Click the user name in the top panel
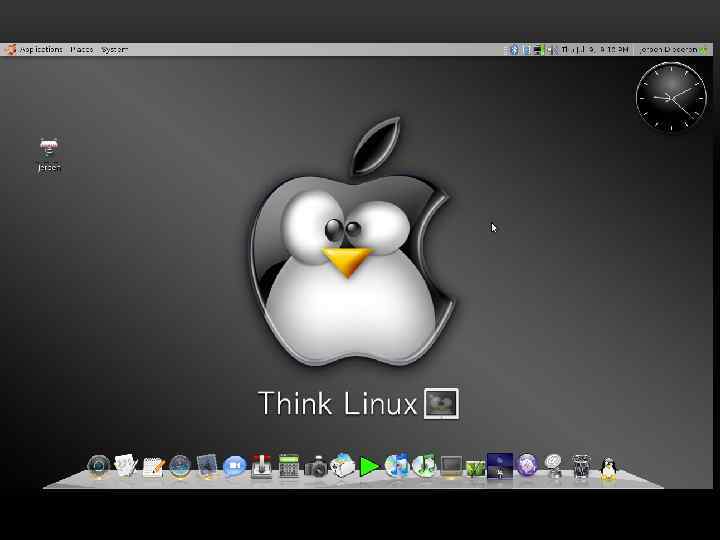Screen dimensions: 720x540 668,50
